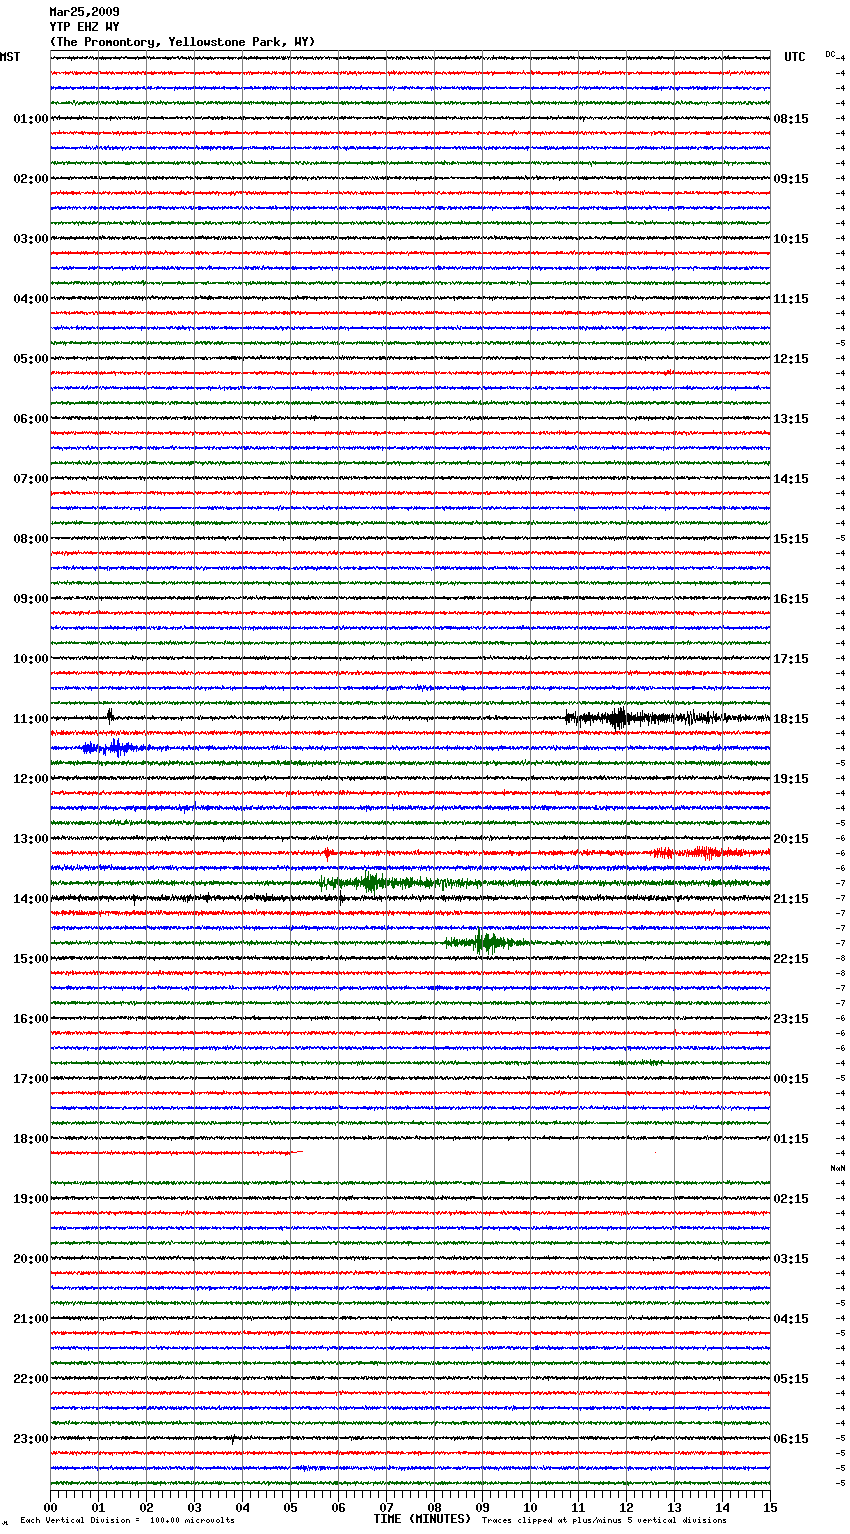Image resolution: width=850 pixels, height=1534 pixels.
Task: Click the "03:15" UTC time label
Action: click(791, 1259)
